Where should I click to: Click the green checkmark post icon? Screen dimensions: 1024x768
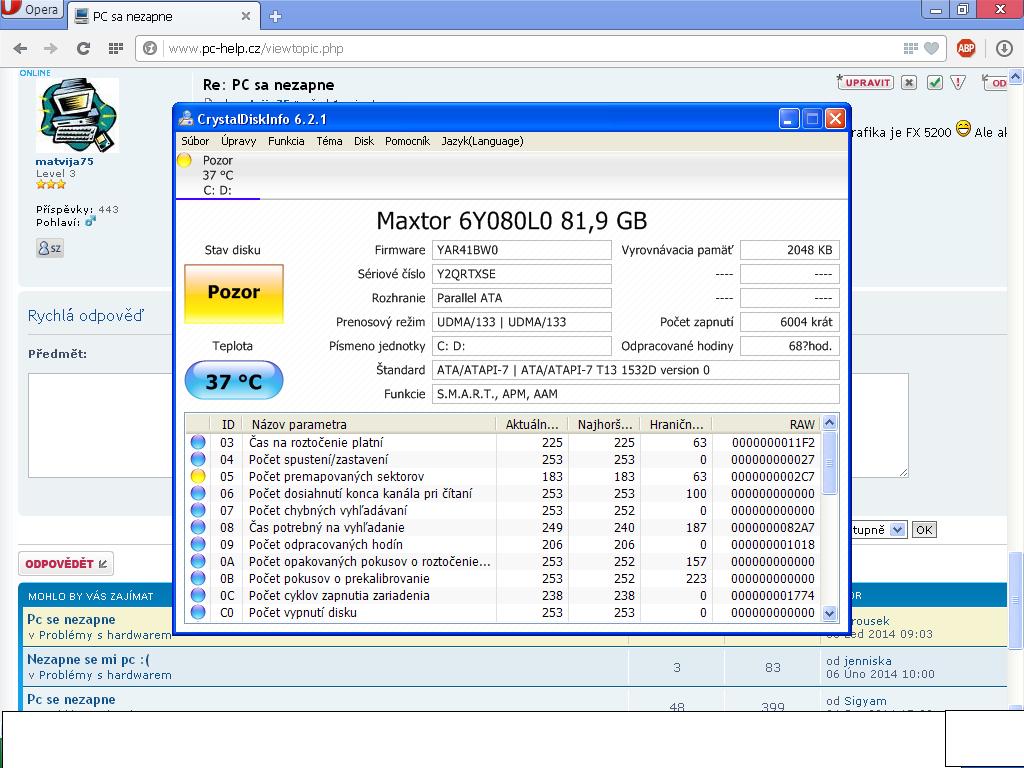point(935,82)
